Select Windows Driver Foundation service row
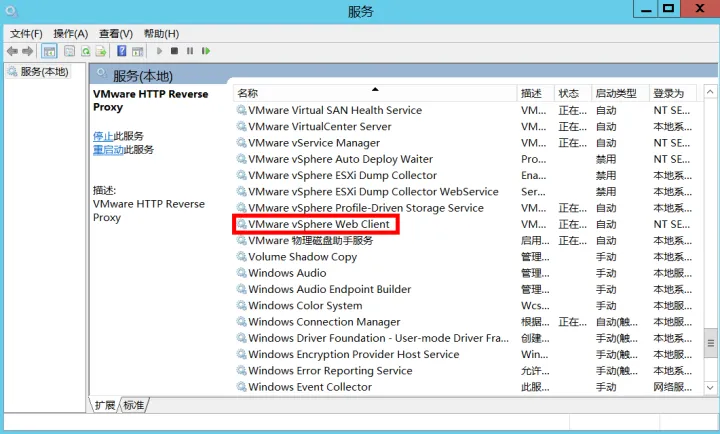 click(x=465, y=338)
